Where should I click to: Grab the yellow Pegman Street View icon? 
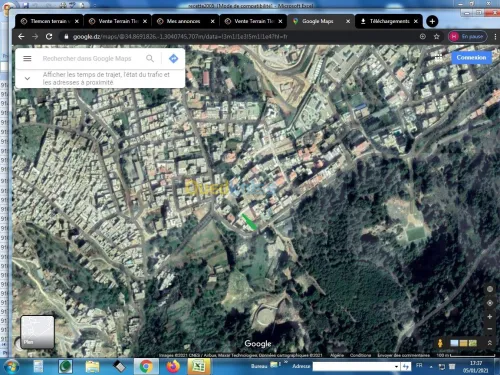pos(440,343)
